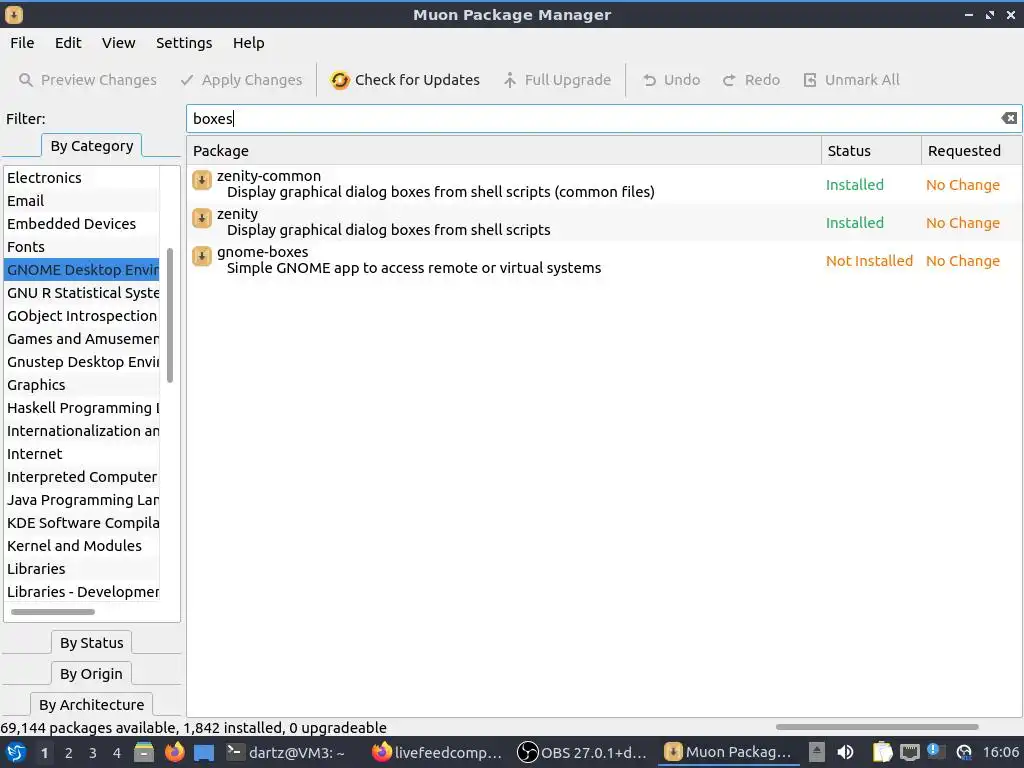Click the Preview Changes toolbar icon

coord(25,80)
